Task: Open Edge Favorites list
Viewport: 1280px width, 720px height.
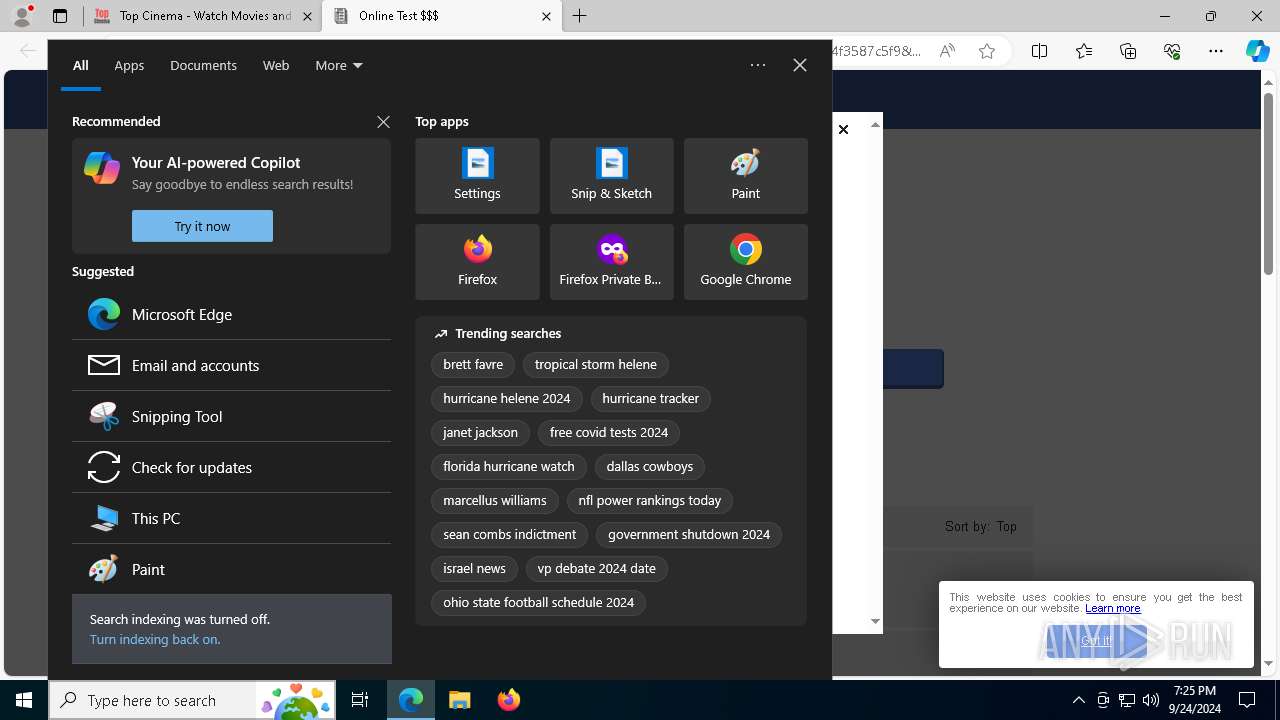Action: (x=1084, y=51)
